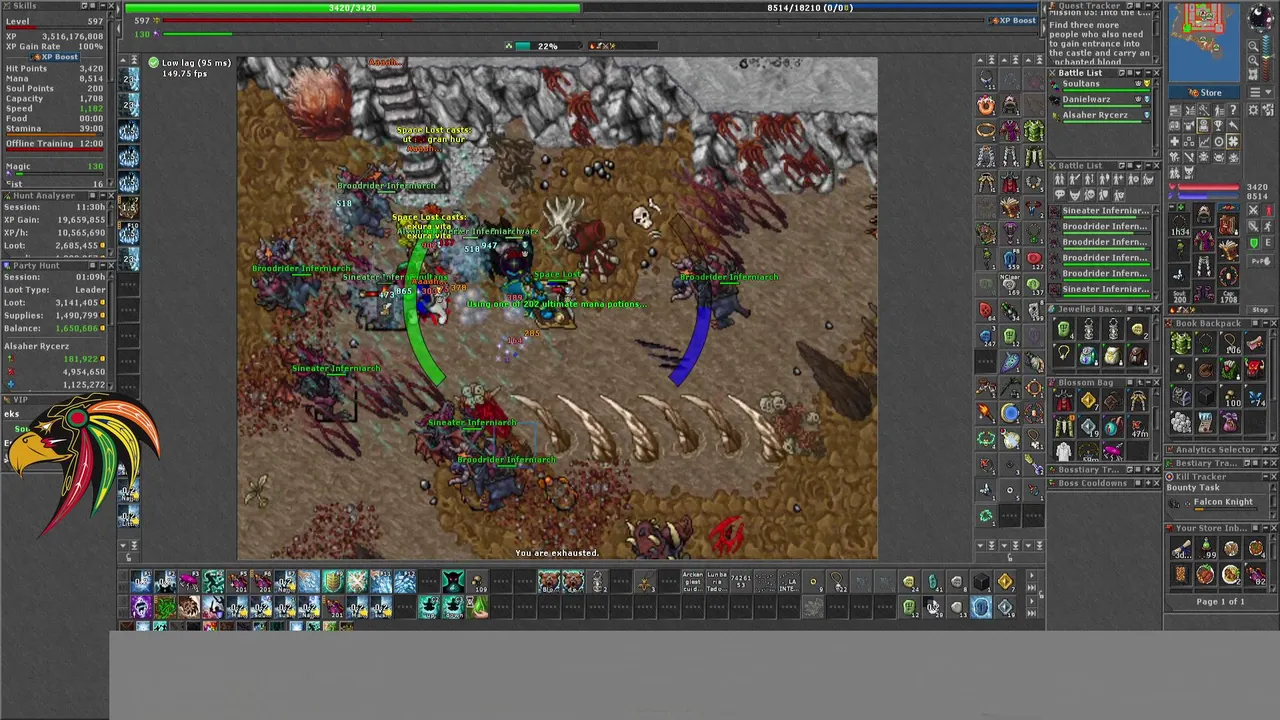Click the Party Hunt panel title
Screen dimensions: 1280x720
click(36, 266)
